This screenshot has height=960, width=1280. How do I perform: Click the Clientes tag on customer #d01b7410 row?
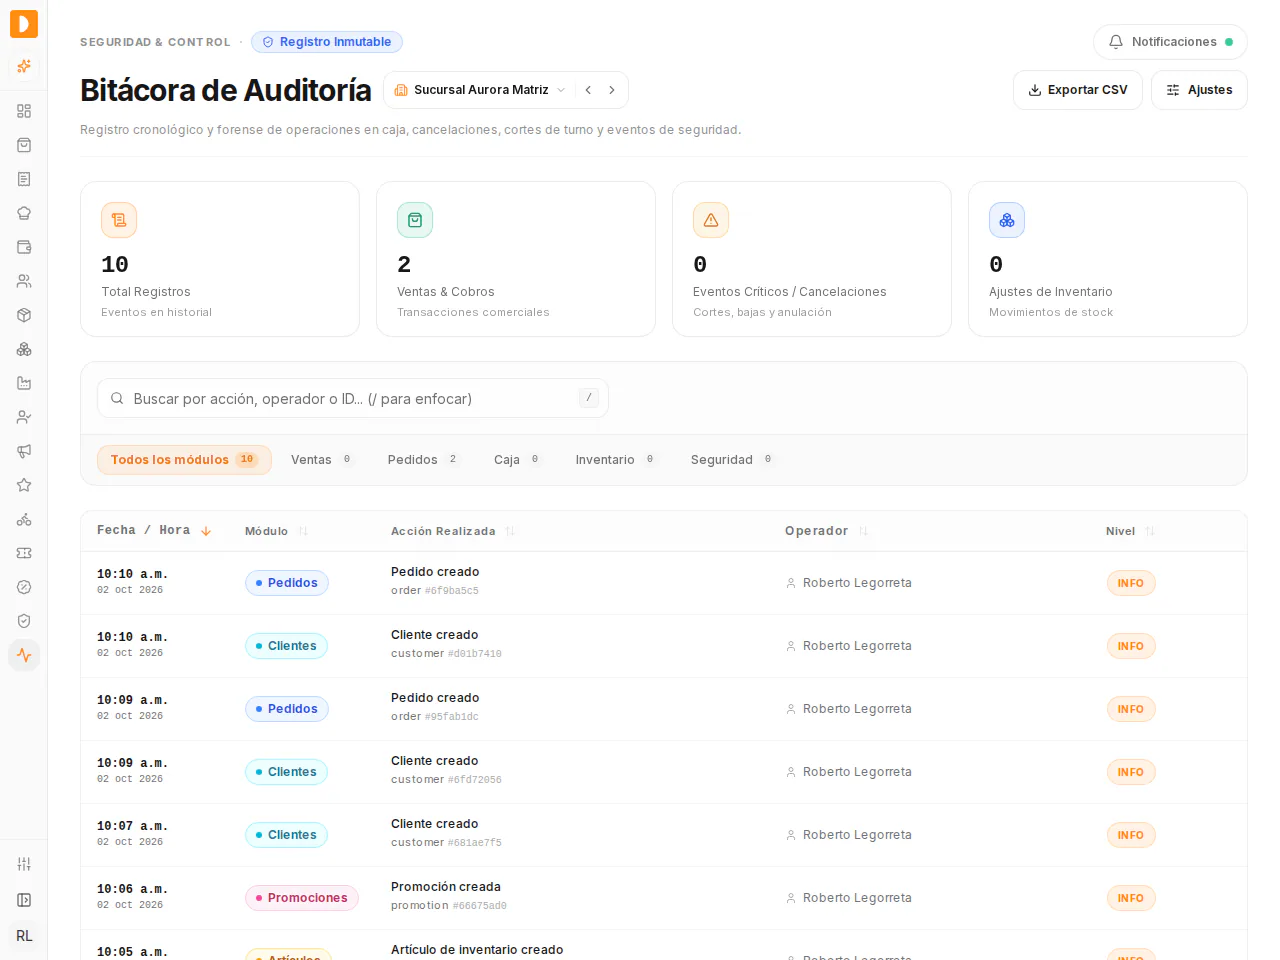[286, 646]
